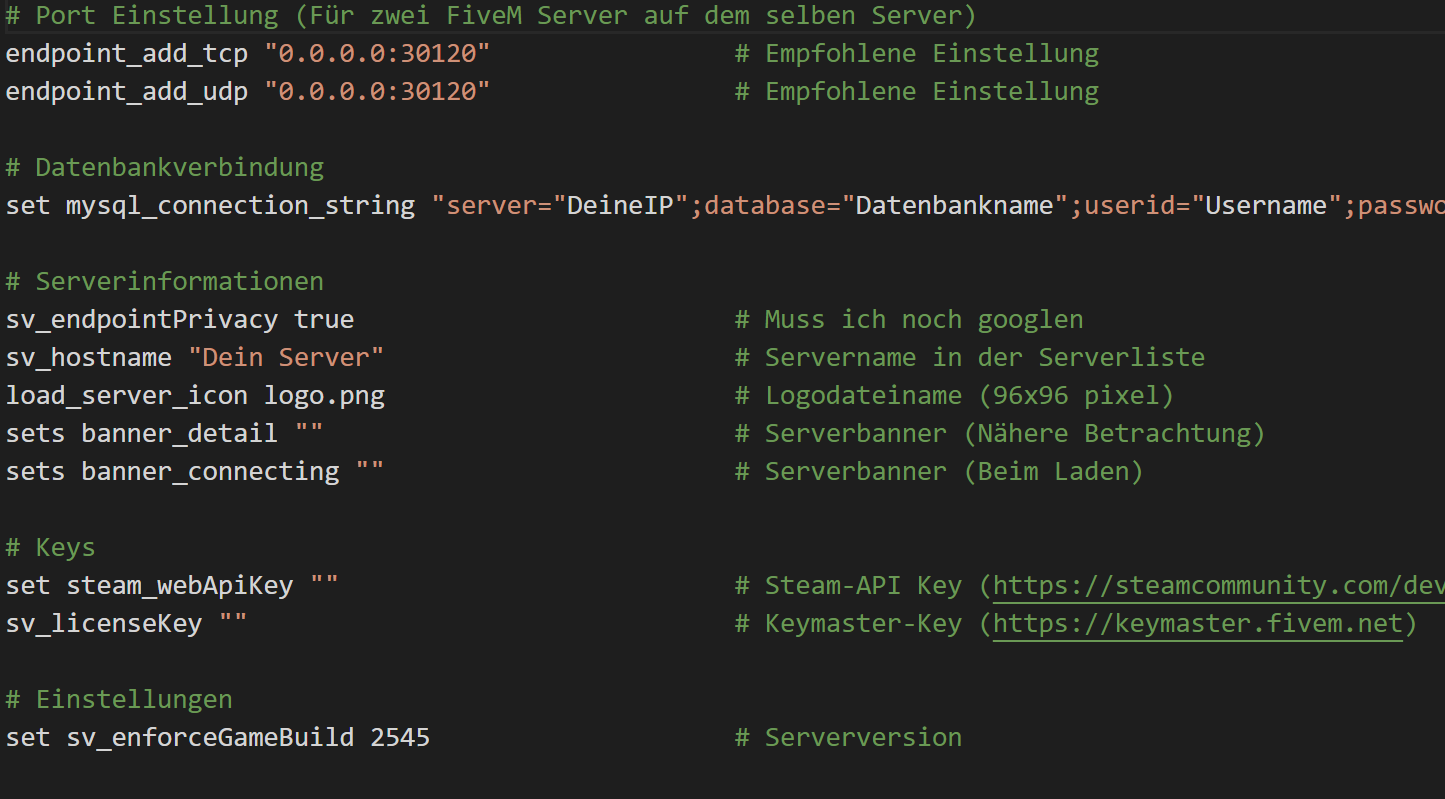This screenshot has width=1445, height=799.
Task: Click the "Dein Server" hostname string
Action: pos(286,358)
